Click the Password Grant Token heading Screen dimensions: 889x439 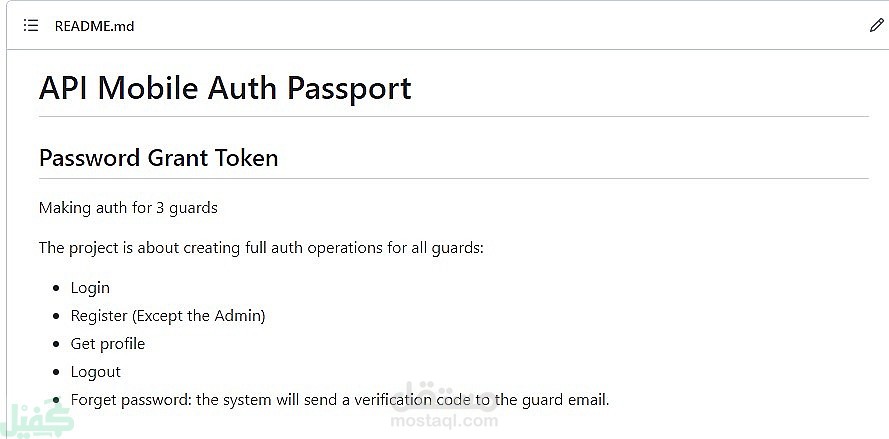click(159, 158)
